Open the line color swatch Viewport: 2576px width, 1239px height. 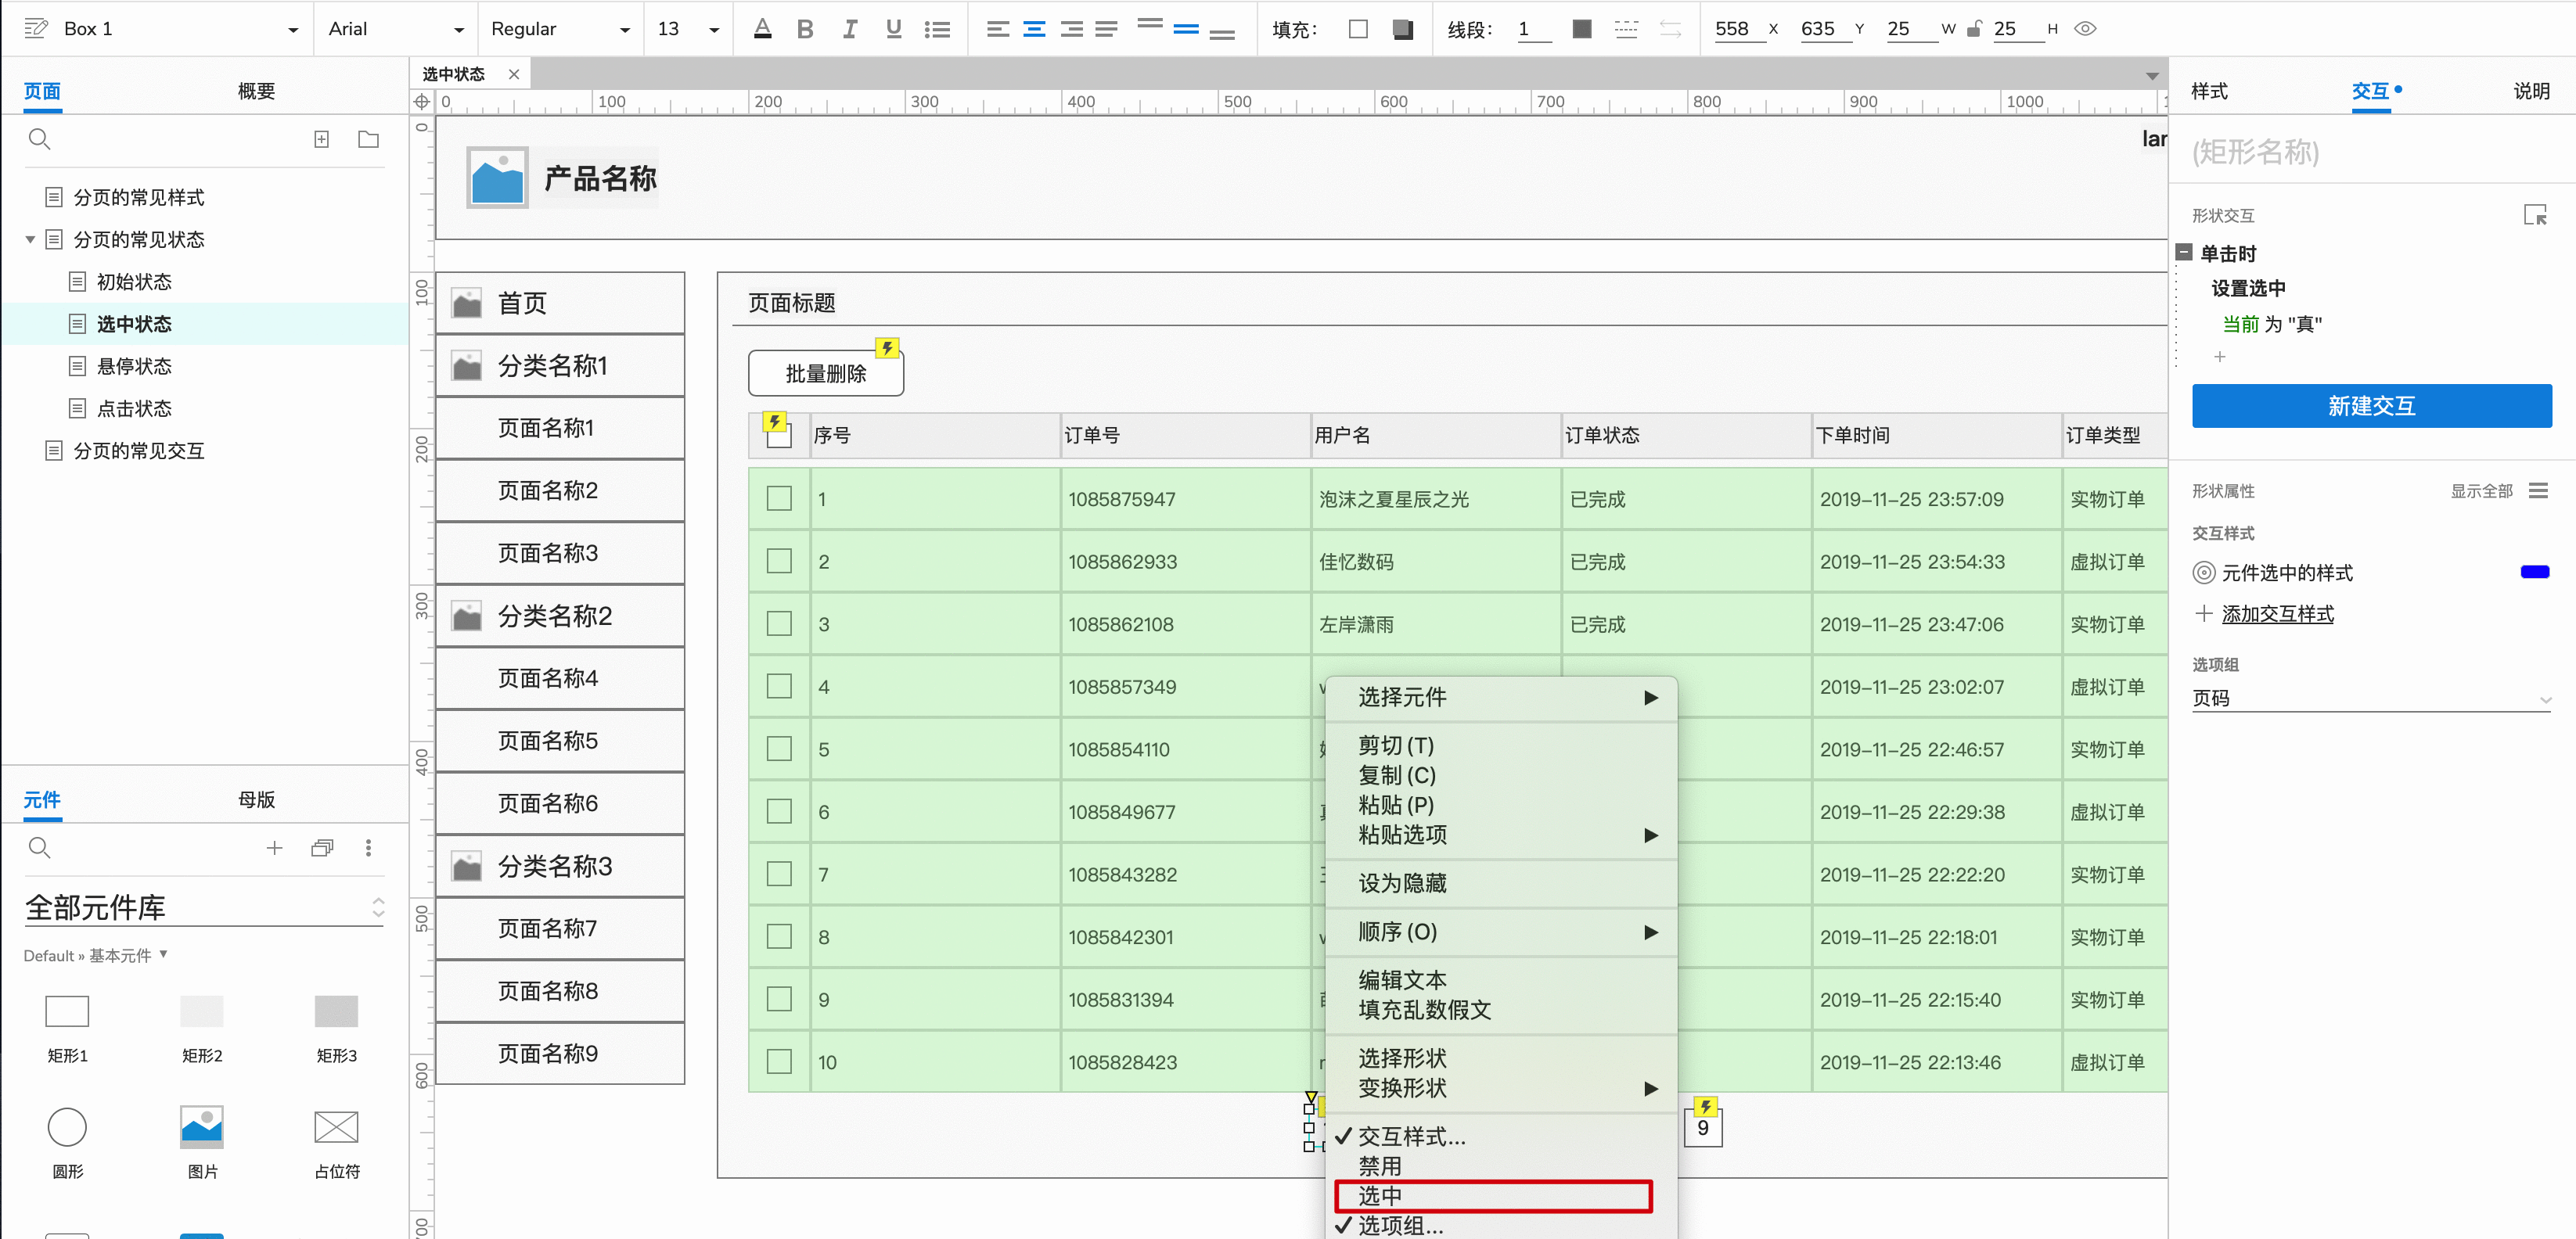tap(1582, 29)
